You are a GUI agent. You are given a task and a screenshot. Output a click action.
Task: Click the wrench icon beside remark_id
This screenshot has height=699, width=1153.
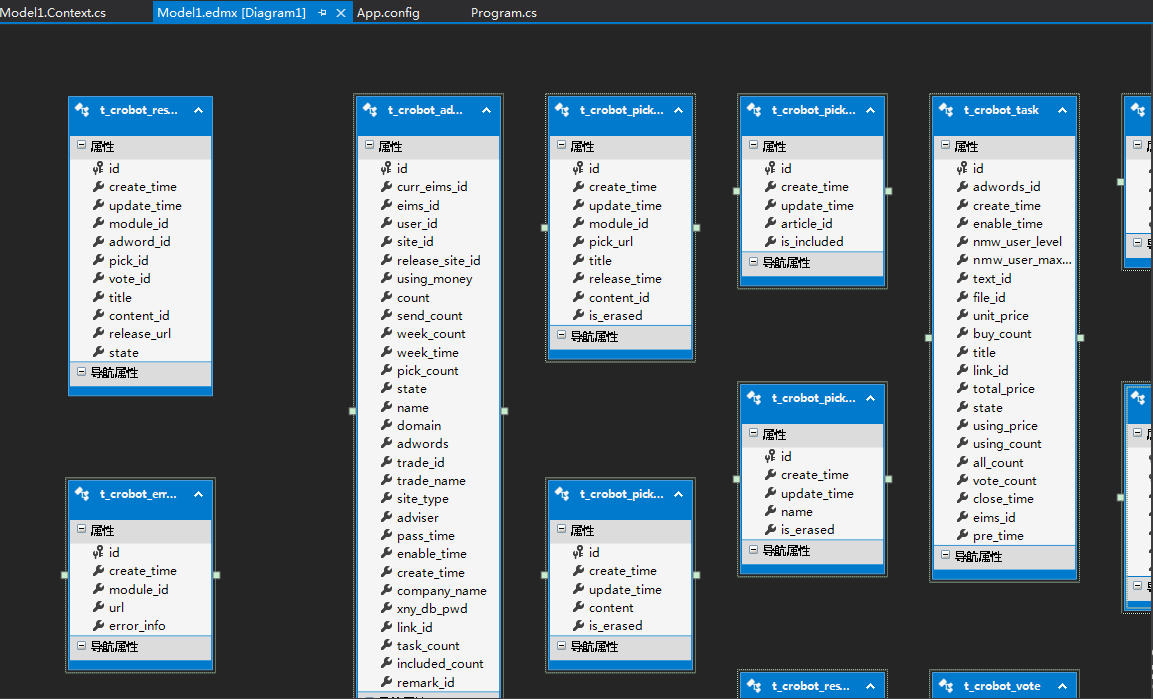coord(386,682)
